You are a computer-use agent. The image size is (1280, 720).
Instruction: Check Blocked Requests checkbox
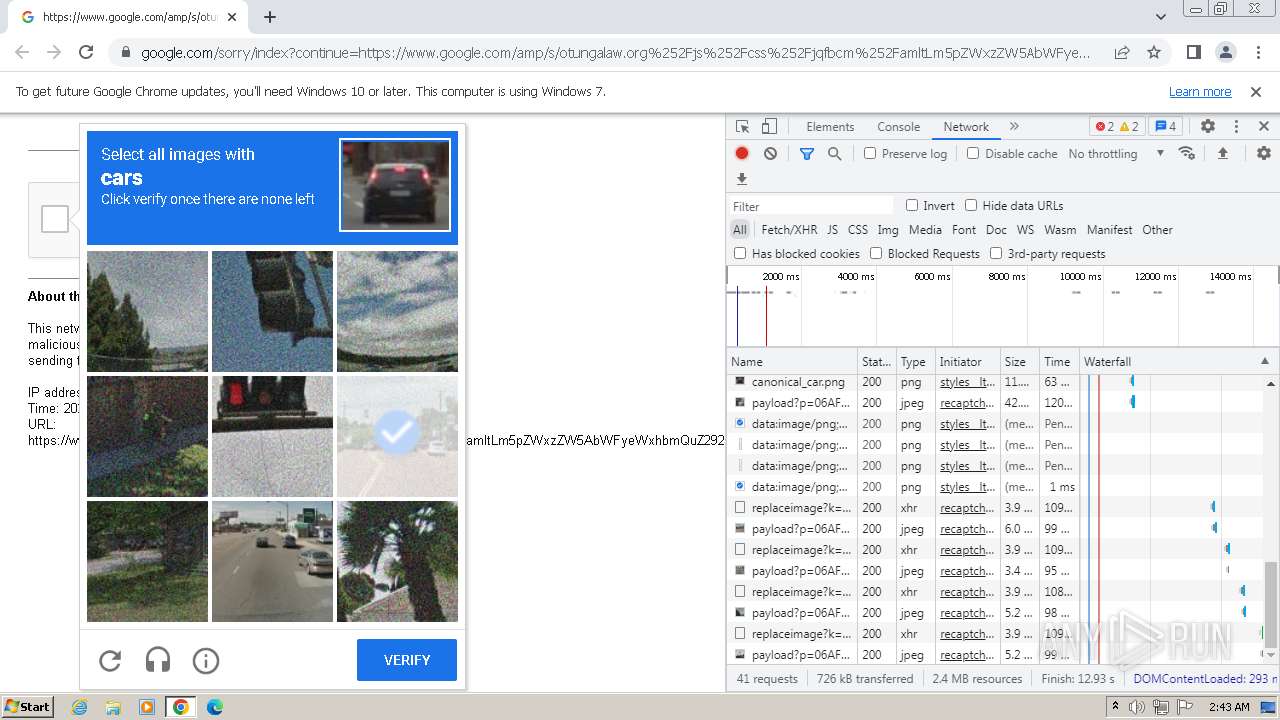[876, 253]
